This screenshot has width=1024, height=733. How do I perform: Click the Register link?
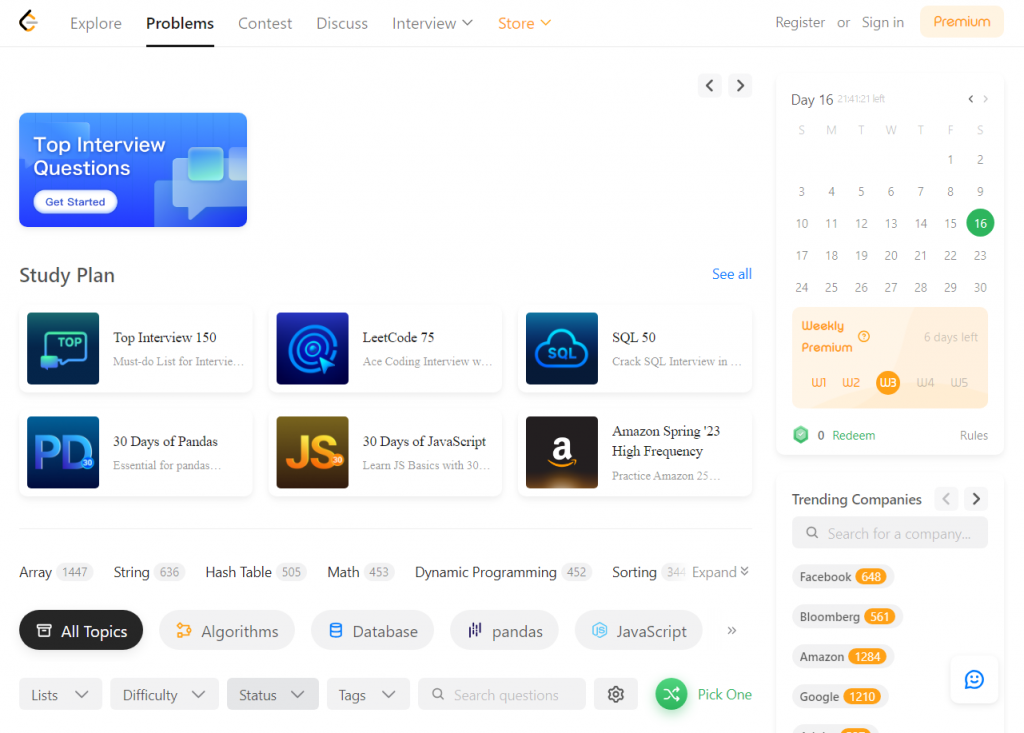(x=800, y=22)
